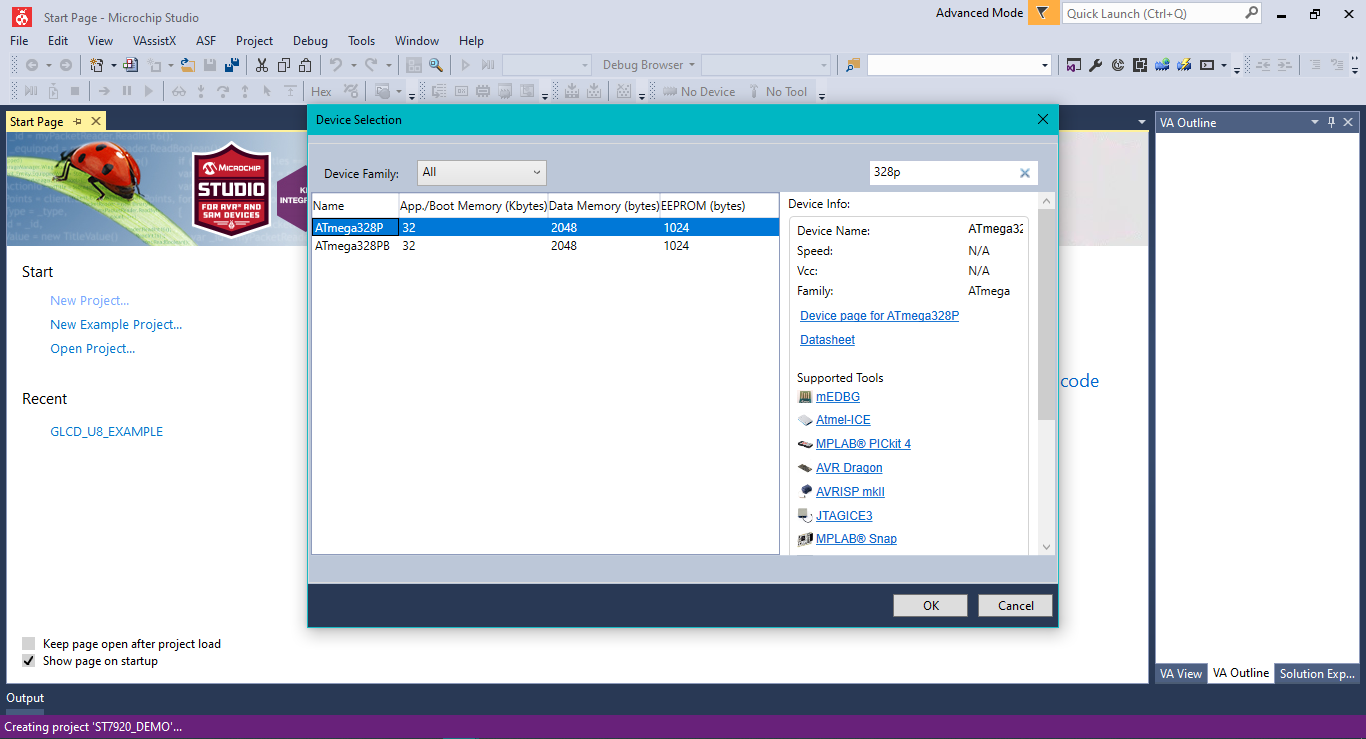The image size is (1366, 739).
Task: Open the toolbar search combo box arrow
Action: [1045, 65]
